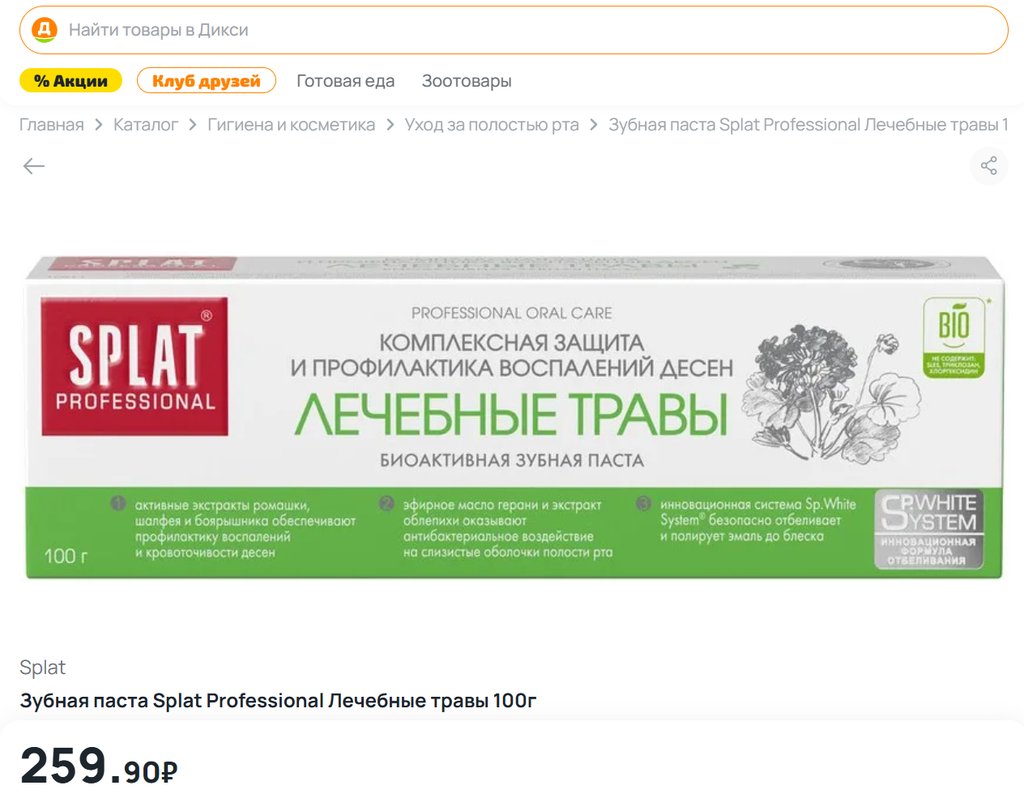Share this product via share icon
The image size is (1024, 794).
point(988,166)
